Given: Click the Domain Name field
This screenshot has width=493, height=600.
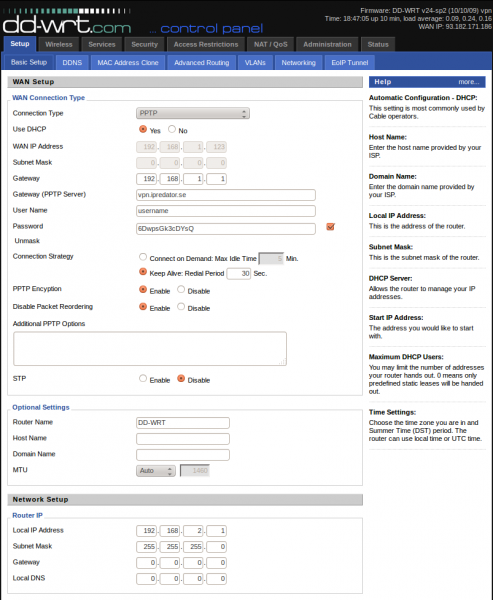Looking at the screenshot, I should (183, 455).
